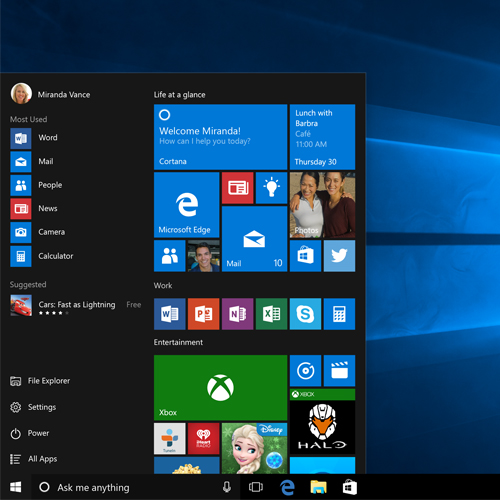The image size is (500, 500).
Task: Click the microphone icon in search box
Action: (x=227, y=487)
